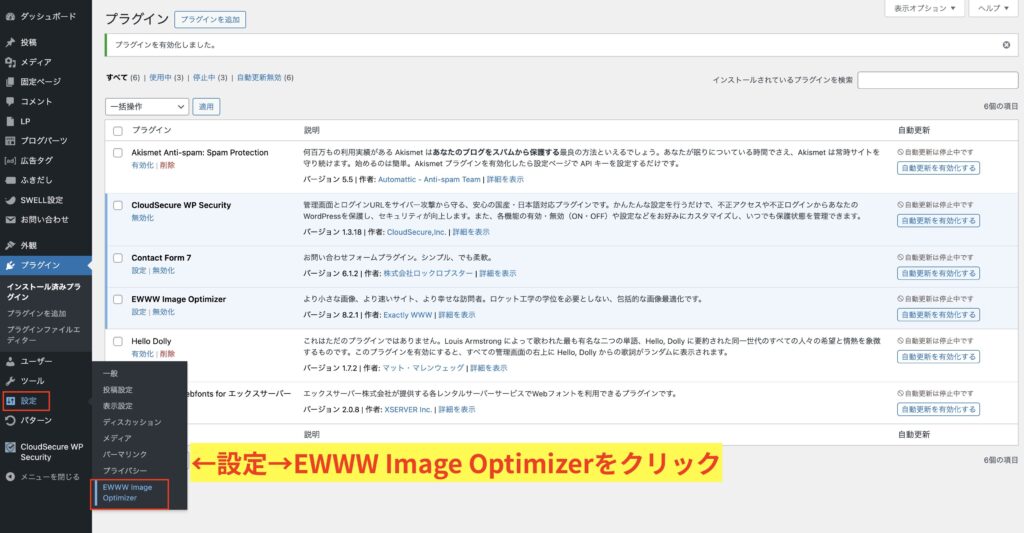The width and height of the screenshot is (1024, 533).
Task: Tick the Contact Form 7 checkbox
Action: click(118, 258)
